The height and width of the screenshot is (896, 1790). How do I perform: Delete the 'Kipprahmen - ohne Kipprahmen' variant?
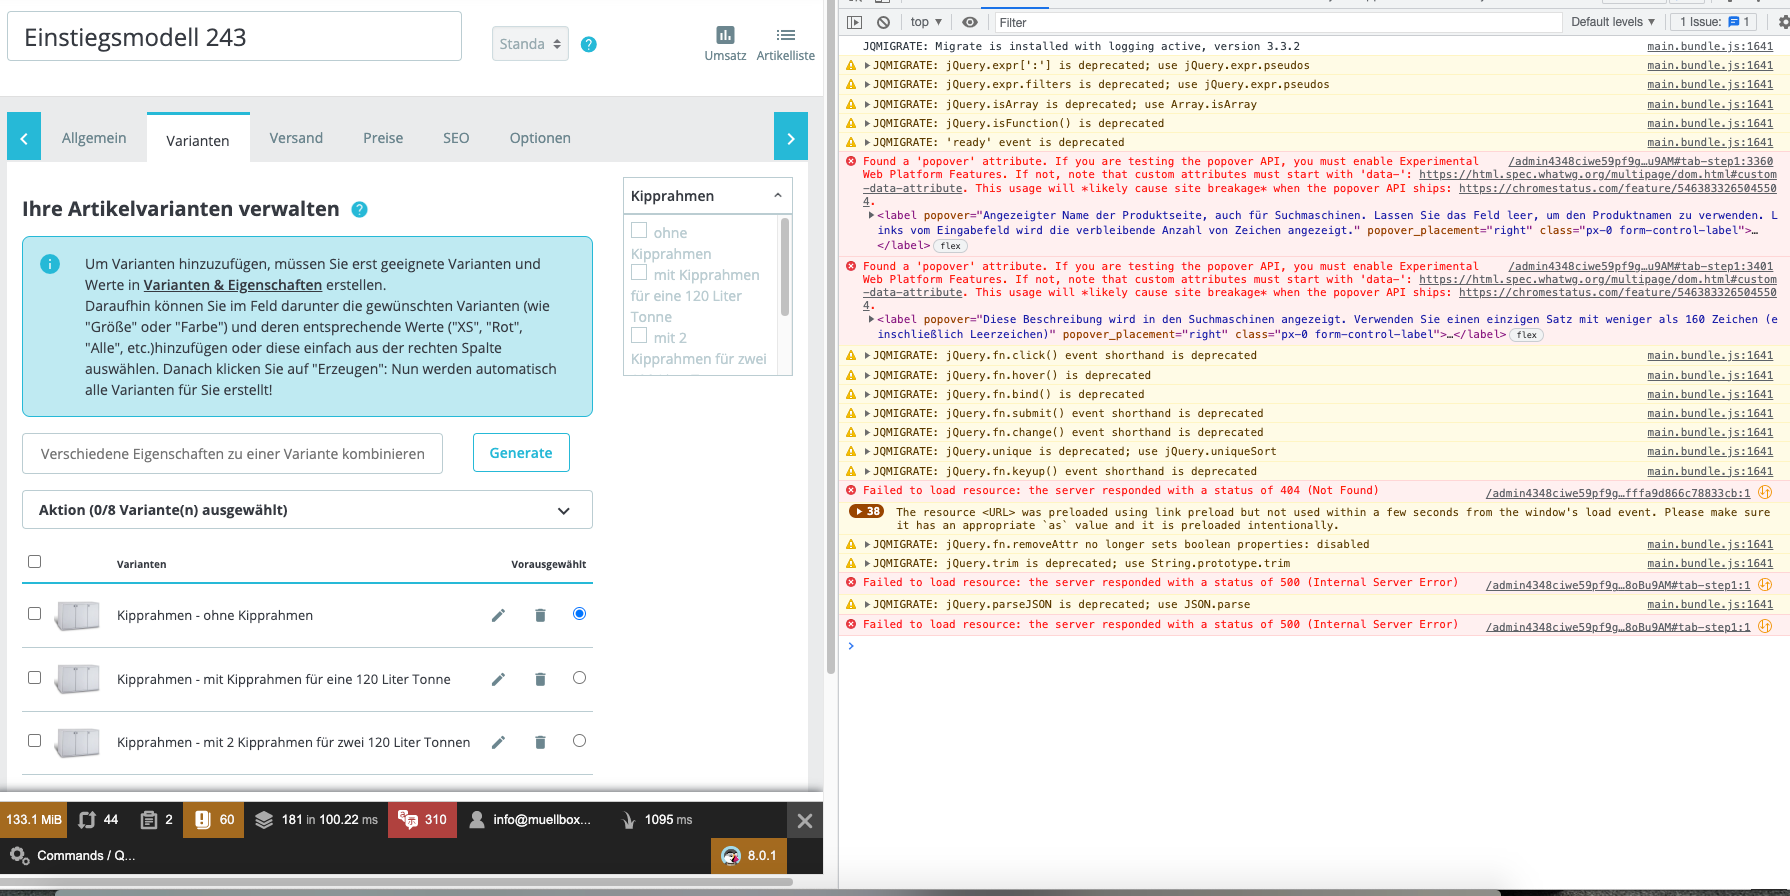[540, 615]
